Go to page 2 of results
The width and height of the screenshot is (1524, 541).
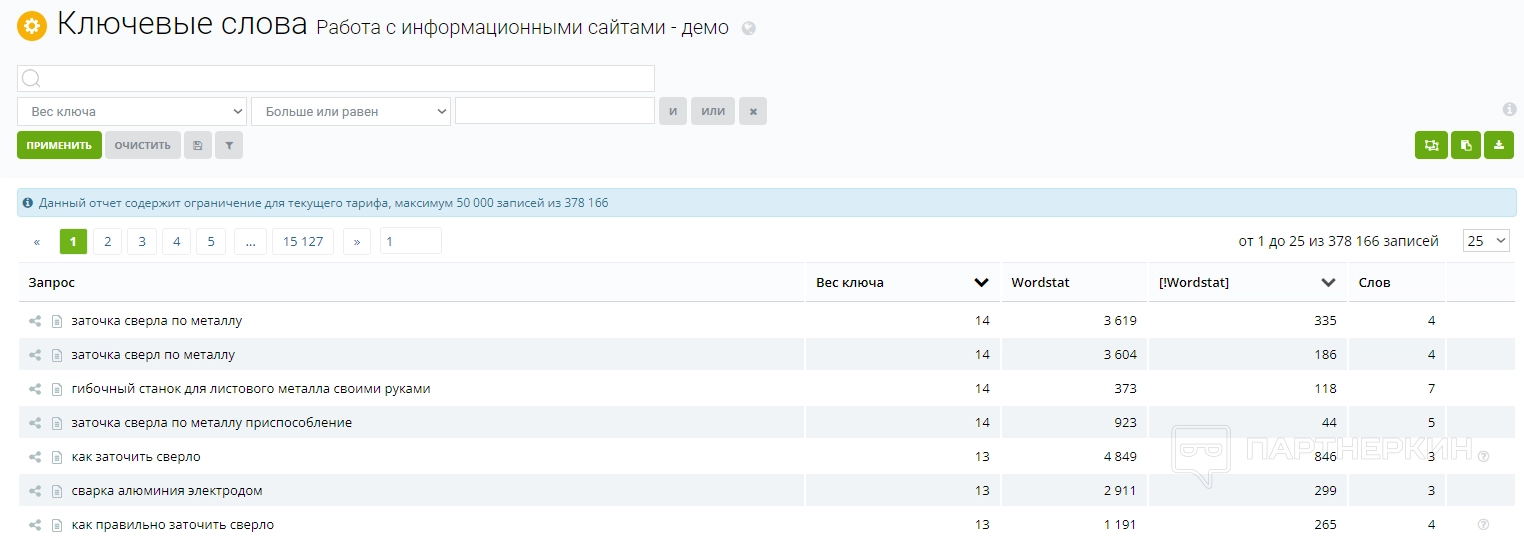click(107, 241)
